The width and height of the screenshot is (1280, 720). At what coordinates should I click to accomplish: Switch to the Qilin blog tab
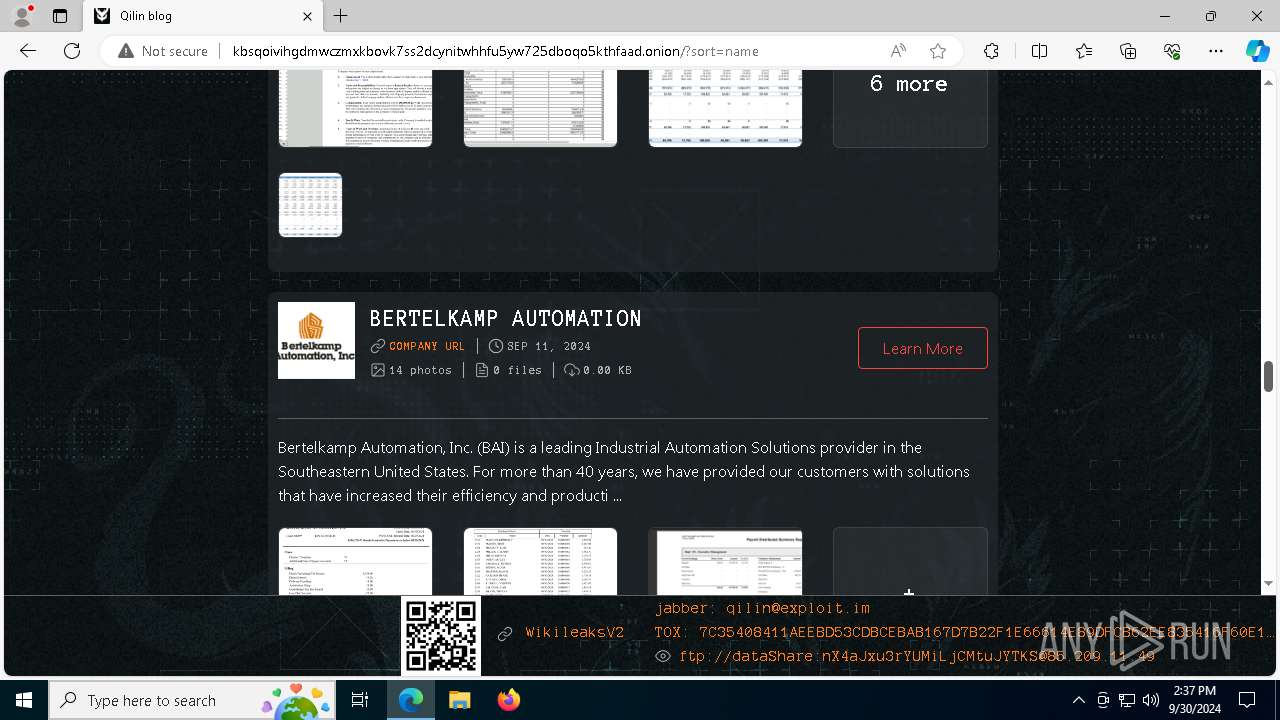click(x=203, y=16)
